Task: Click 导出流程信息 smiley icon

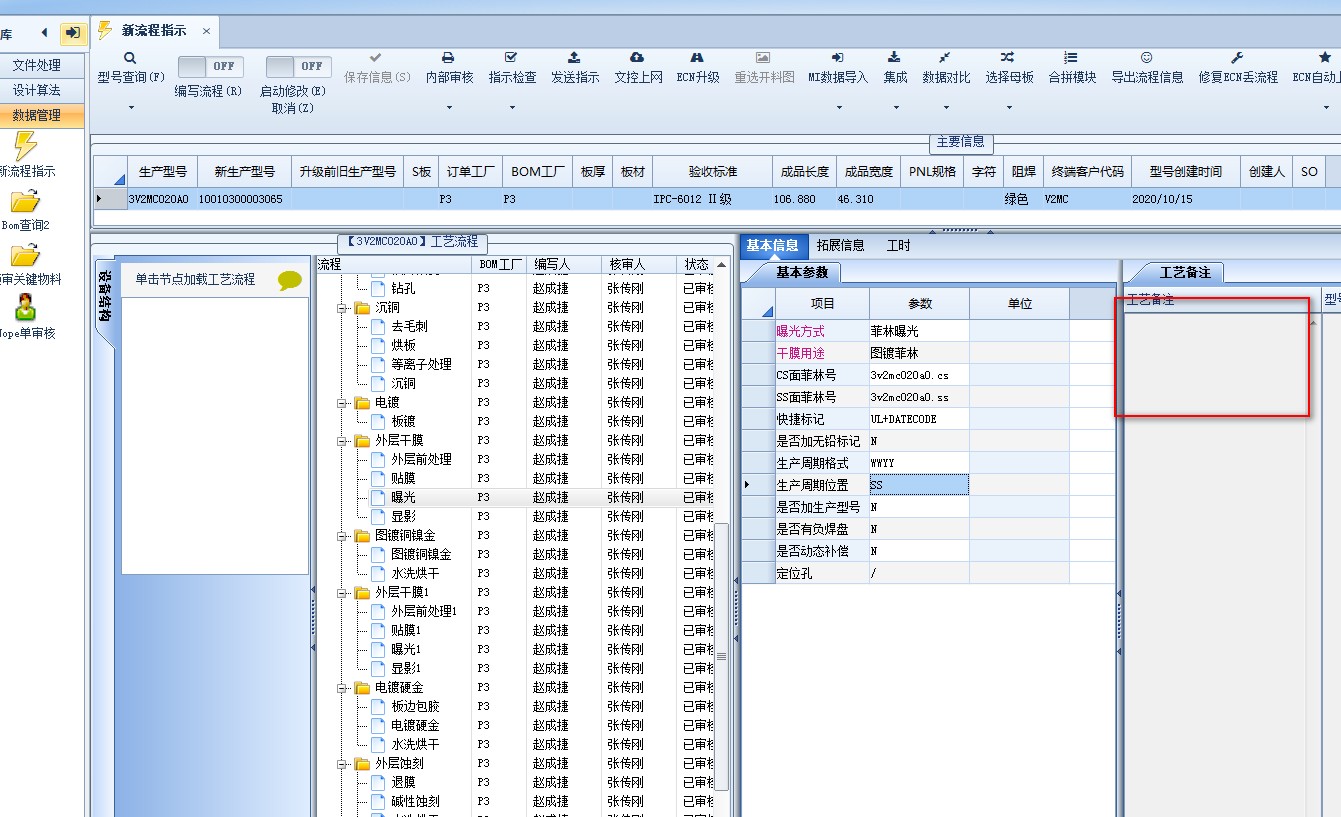Action: click(1147, 58)
